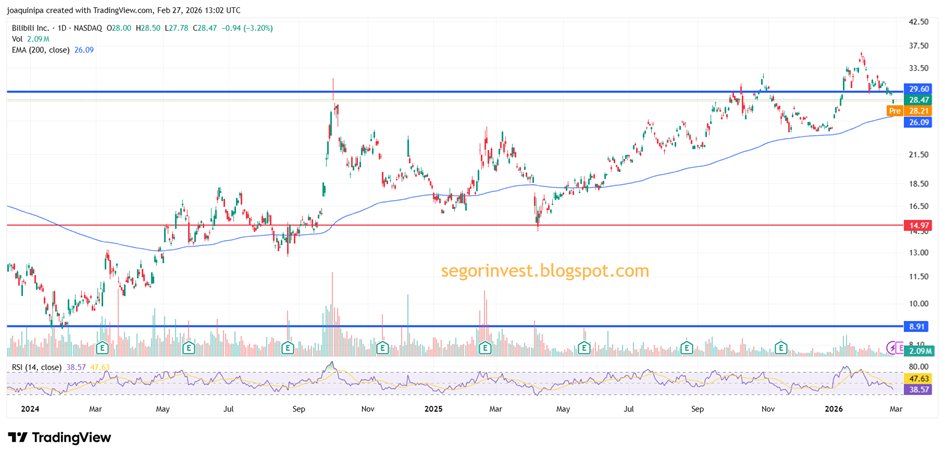Image resolution: width=945 pixels, height=457 pixels.
Task: Click the red 14.97 price label
Action: (x=918, y=225)
